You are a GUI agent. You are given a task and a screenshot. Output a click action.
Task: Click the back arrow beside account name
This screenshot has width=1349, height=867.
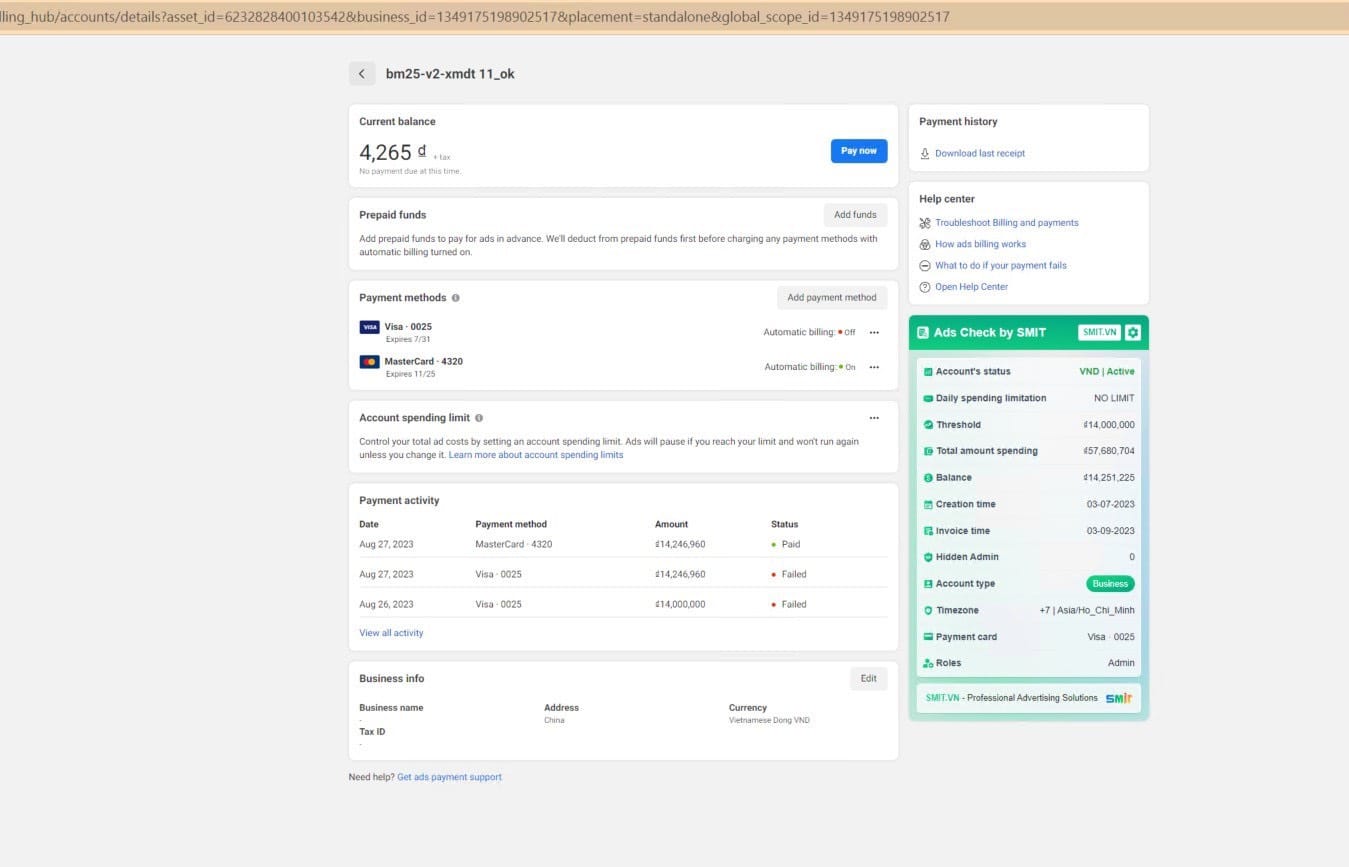[x=361, y=74]
